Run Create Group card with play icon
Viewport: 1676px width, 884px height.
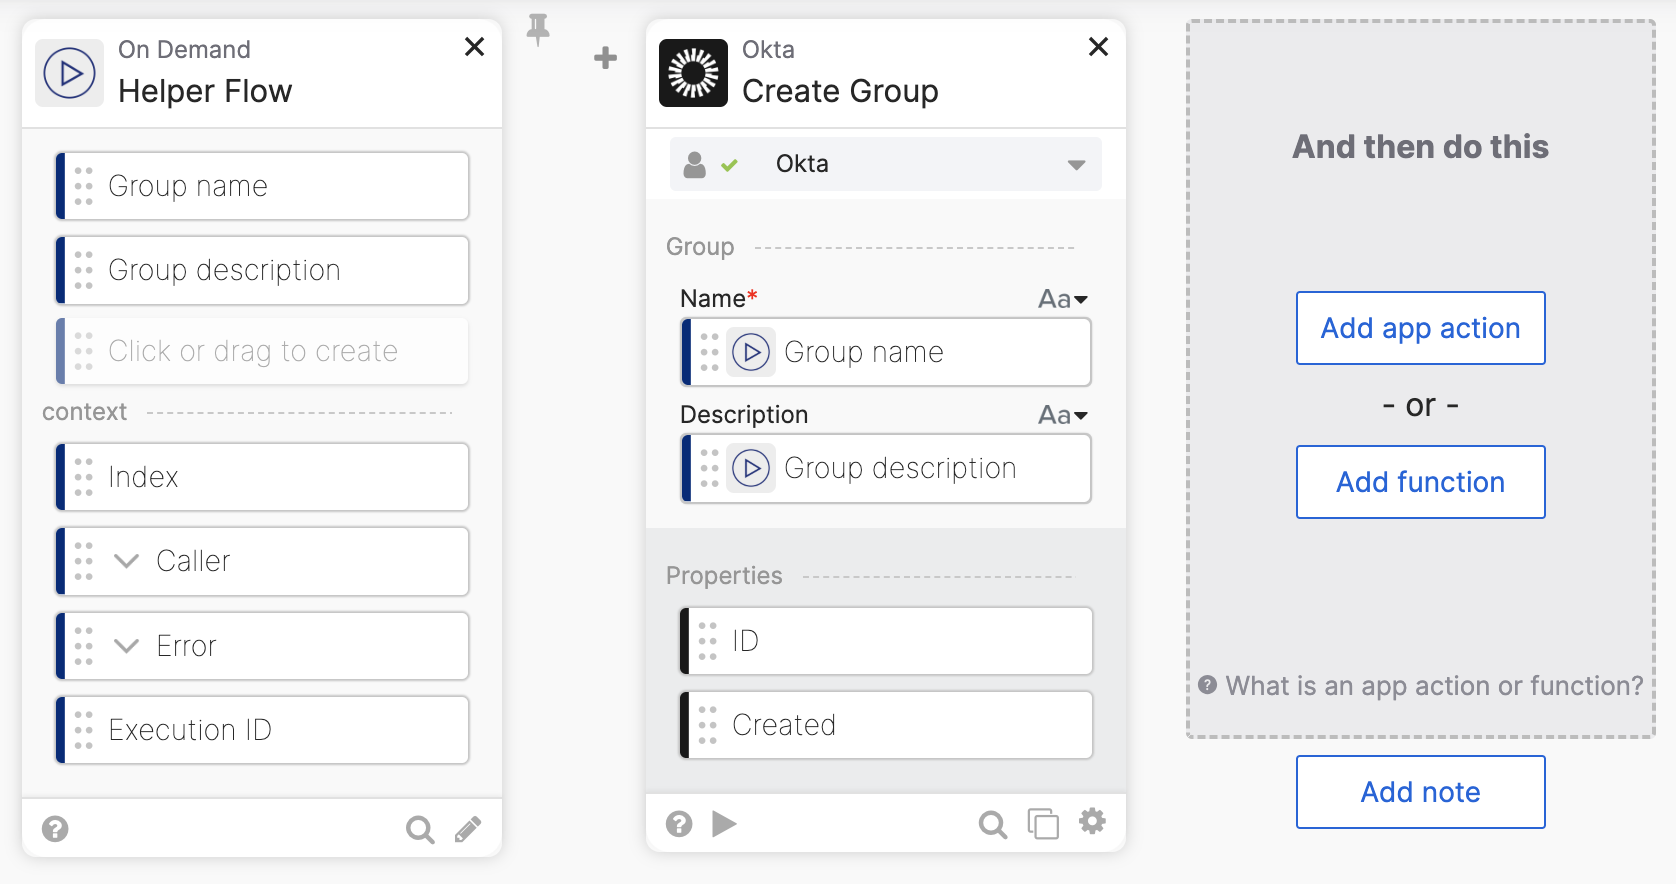[724, 824]
